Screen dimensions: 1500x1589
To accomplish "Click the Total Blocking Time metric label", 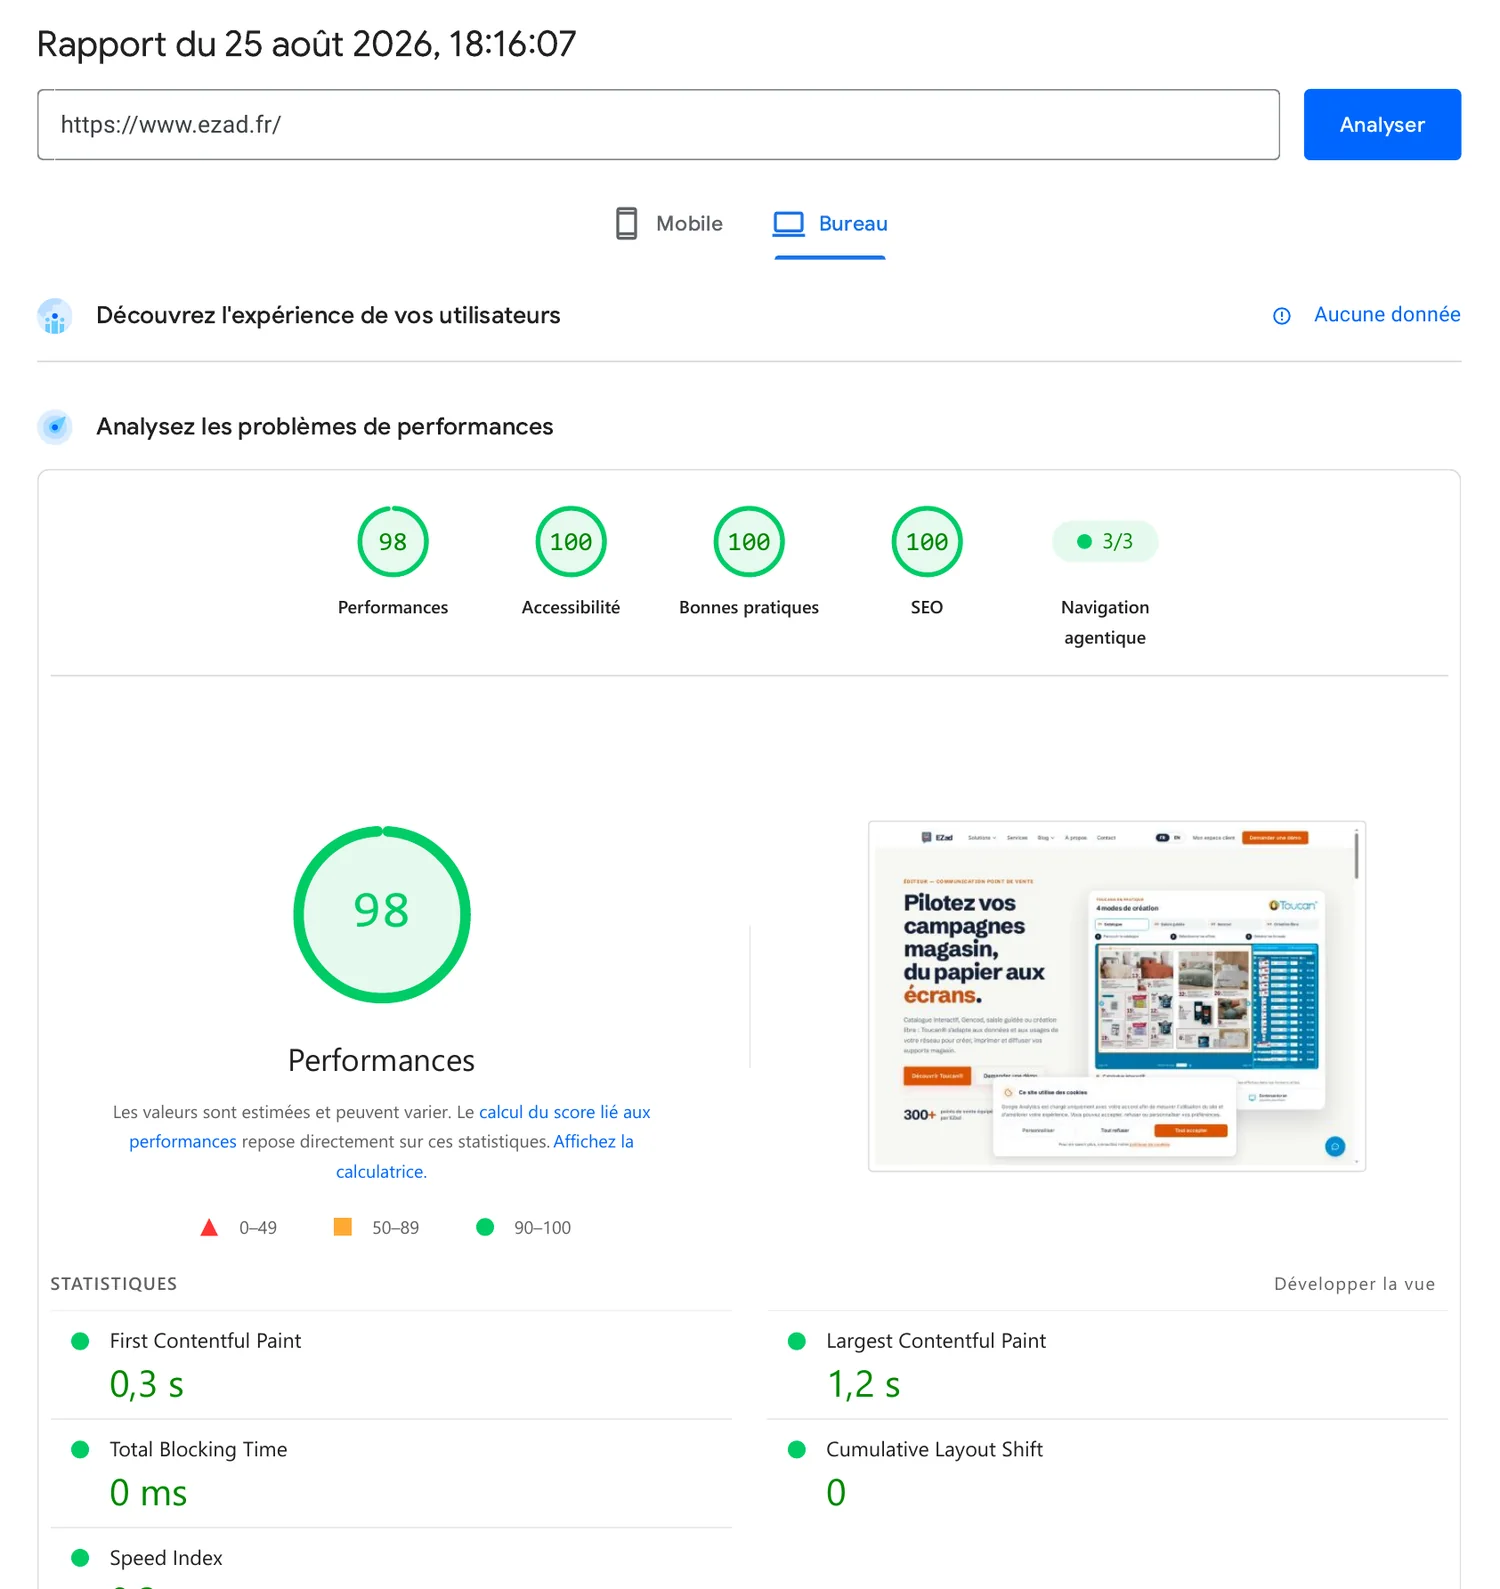I will point(198,1450).
